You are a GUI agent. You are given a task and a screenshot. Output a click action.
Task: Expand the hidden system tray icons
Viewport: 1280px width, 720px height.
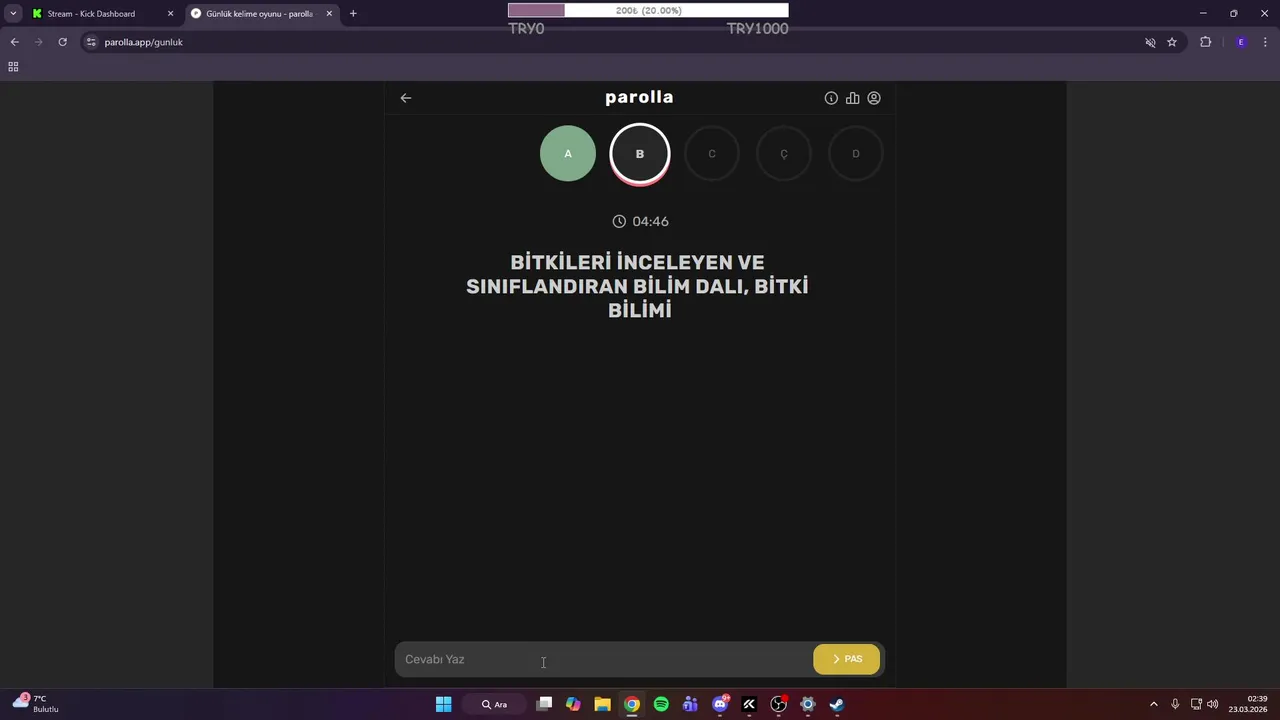(1154, 704)
